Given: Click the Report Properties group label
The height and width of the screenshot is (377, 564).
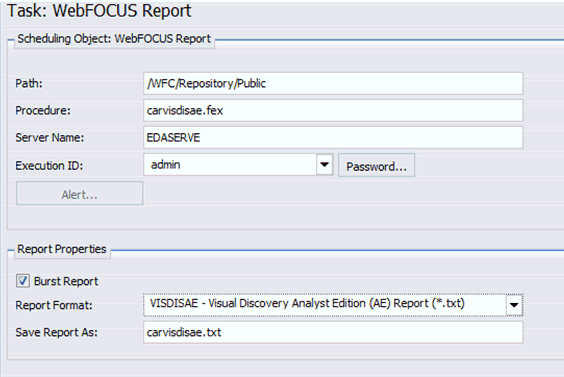Looking at the screenshot, I should 62,249.
